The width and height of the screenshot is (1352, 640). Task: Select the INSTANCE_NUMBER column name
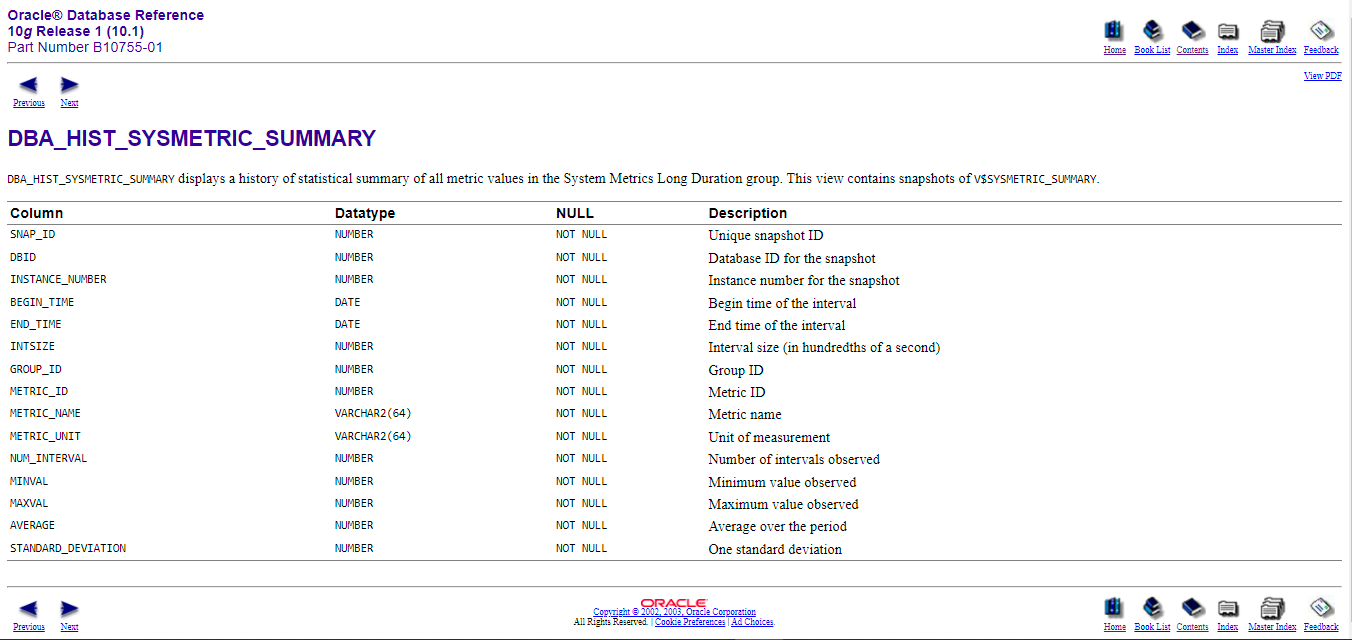58,280
